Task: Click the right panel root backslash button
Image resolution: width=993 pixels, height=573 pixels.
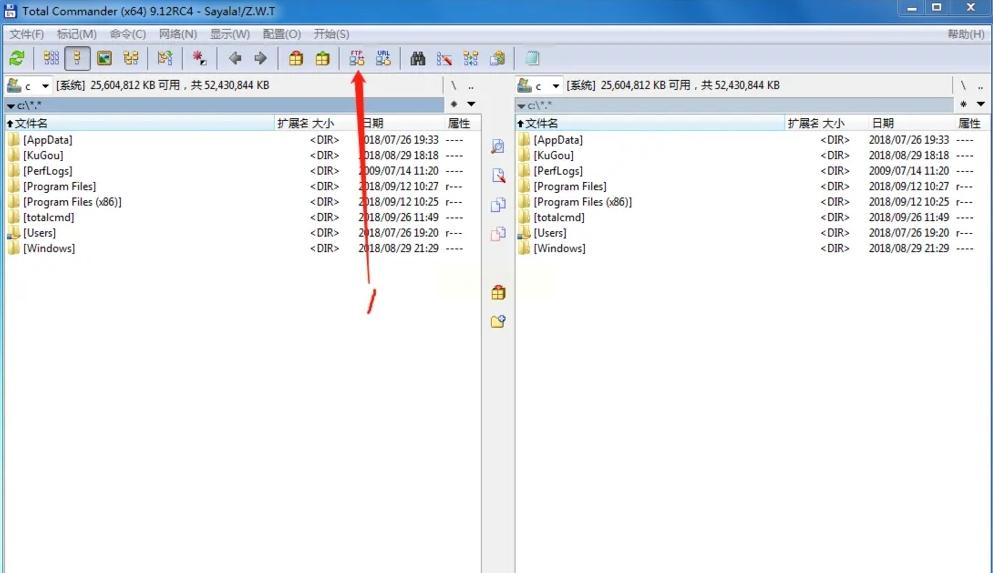Action: pyautogui.click(x=963, y=85)
